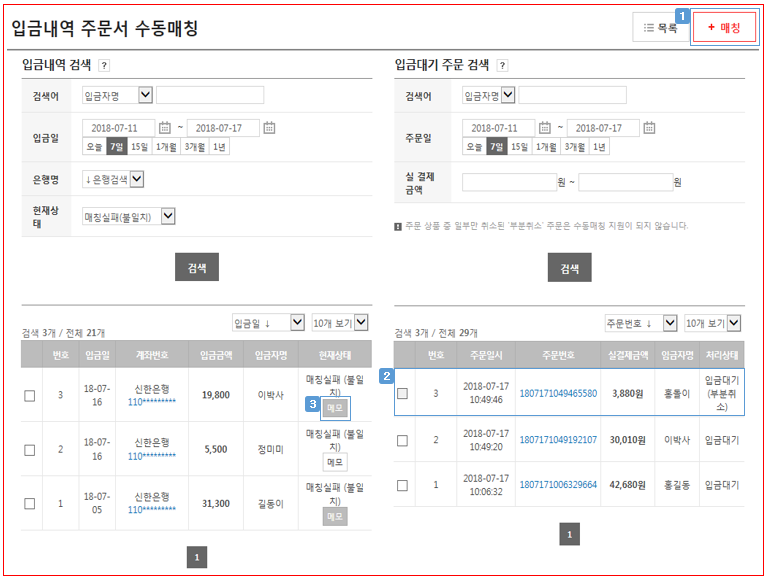
Task: Select 1개월 period for 주문일
Action: pos(546,147)
